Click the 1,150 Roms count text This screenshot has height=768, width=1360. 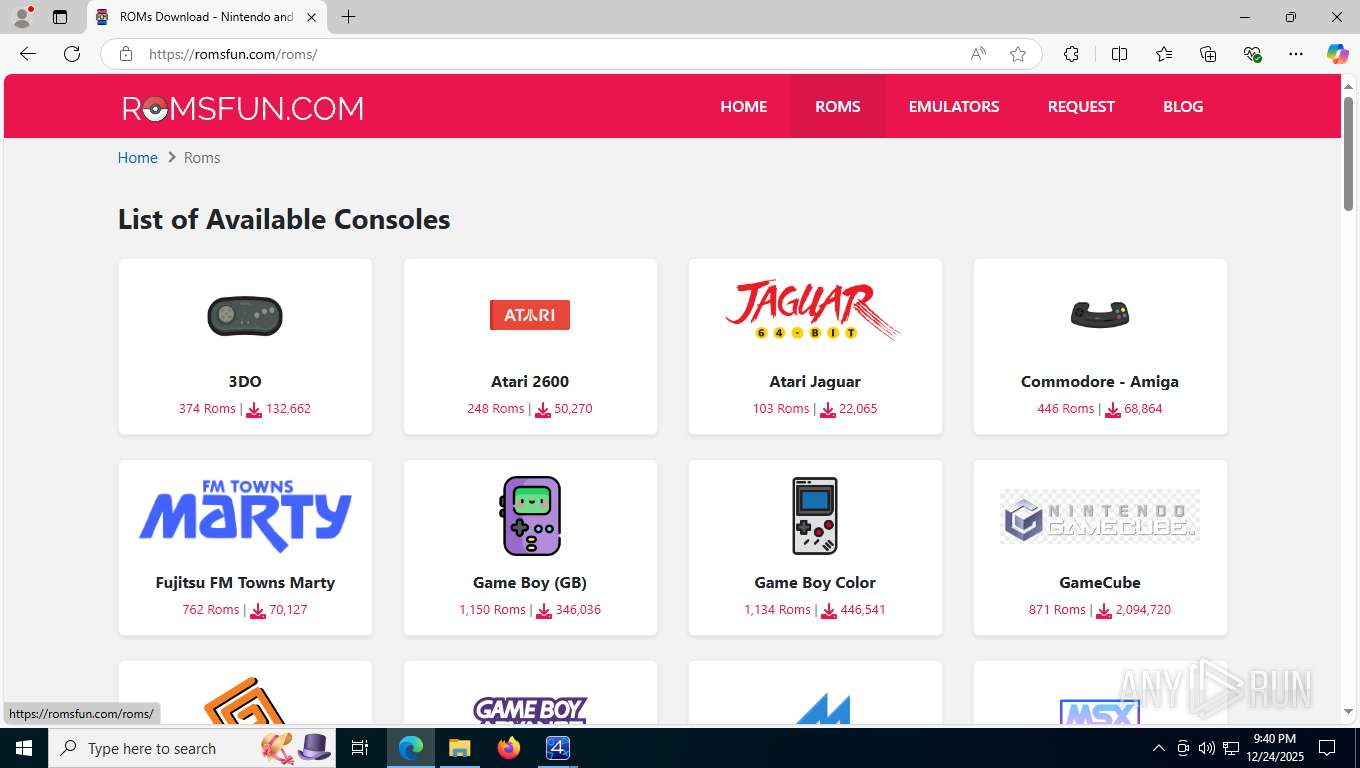492,609
